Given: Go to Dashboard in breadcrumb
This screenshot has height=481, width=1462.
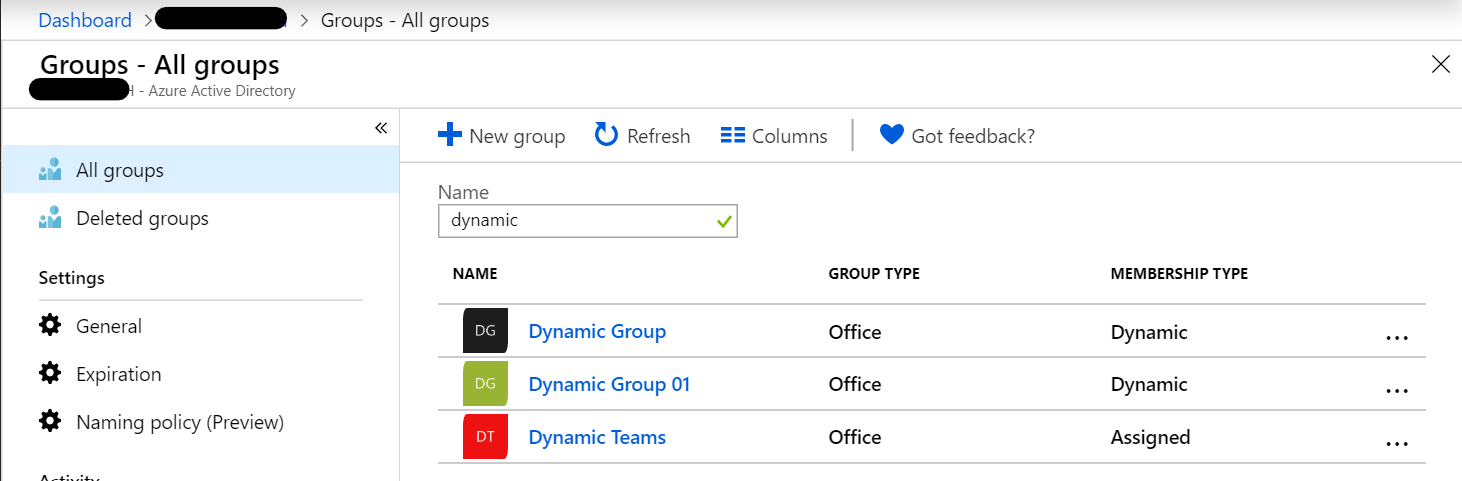Looking at the screenshot, I should point(85,20).
